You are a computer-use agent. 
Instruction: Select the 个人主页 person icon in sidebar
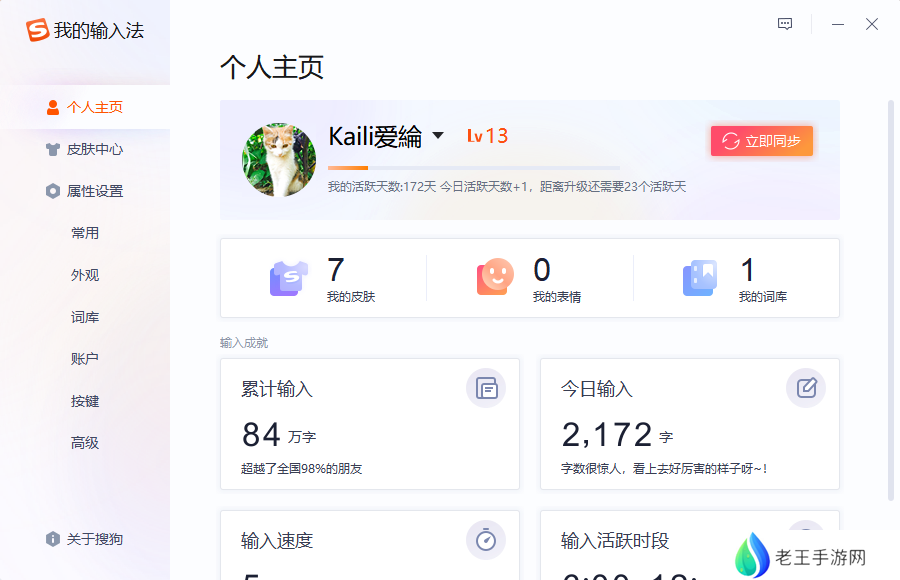click(x=52, y=107)
